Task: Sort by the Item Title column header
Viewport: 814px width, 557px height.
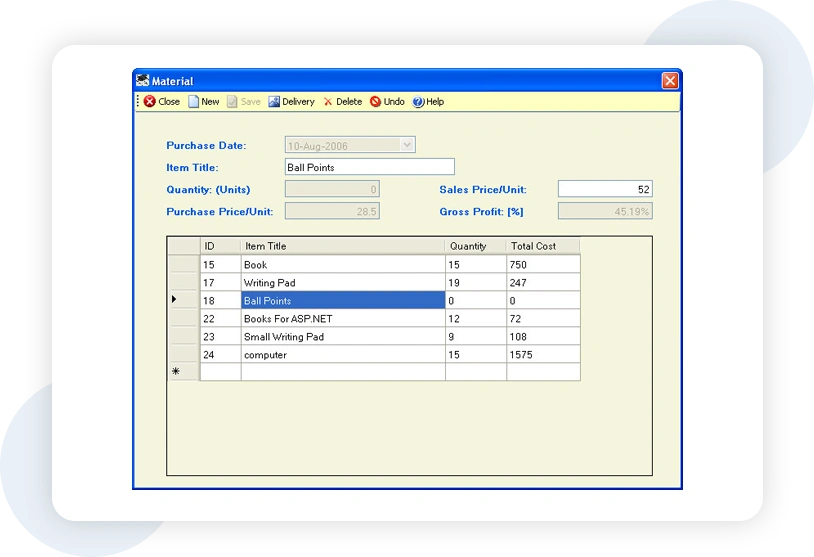Action: (x=342, y=246)
